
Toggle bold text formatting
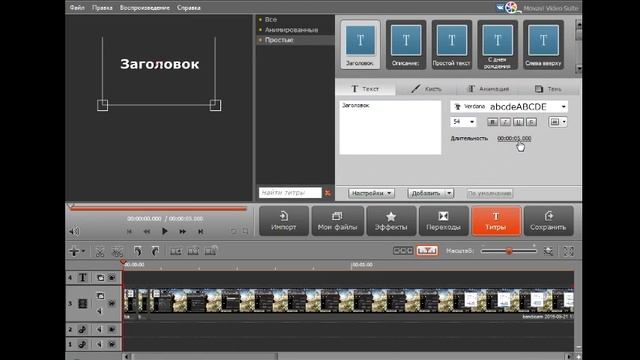(x=492, y=122)
